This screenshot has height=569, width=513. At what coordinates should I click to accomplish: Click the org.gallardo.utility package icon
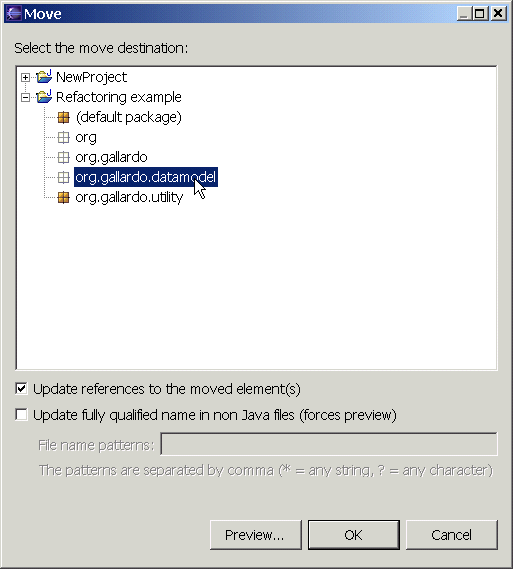click(x=63, y=197)
